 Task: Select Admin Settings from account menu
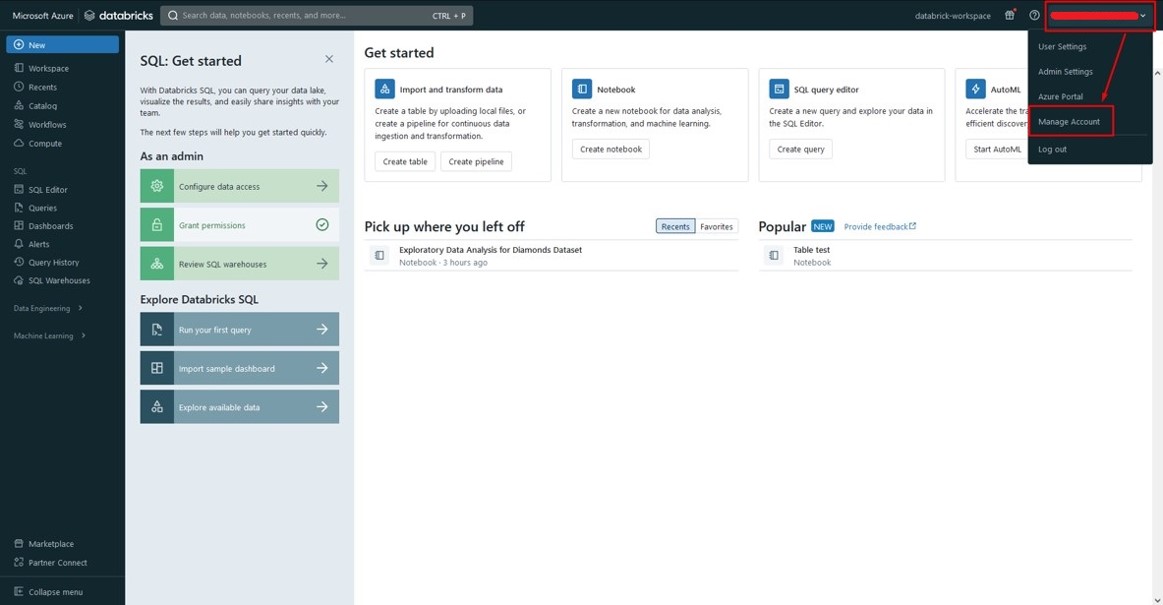click(x=1065, y=72)
